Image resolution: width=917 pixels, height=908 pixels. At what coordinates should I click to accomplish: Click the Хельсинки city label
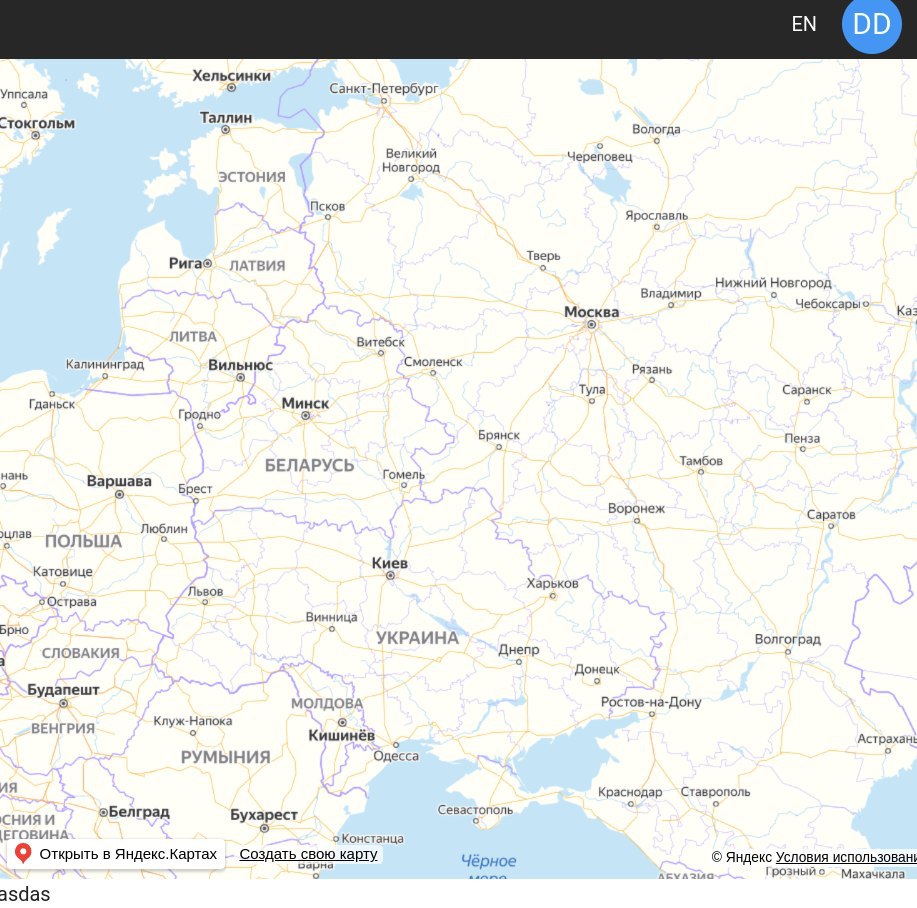point(232,75)
